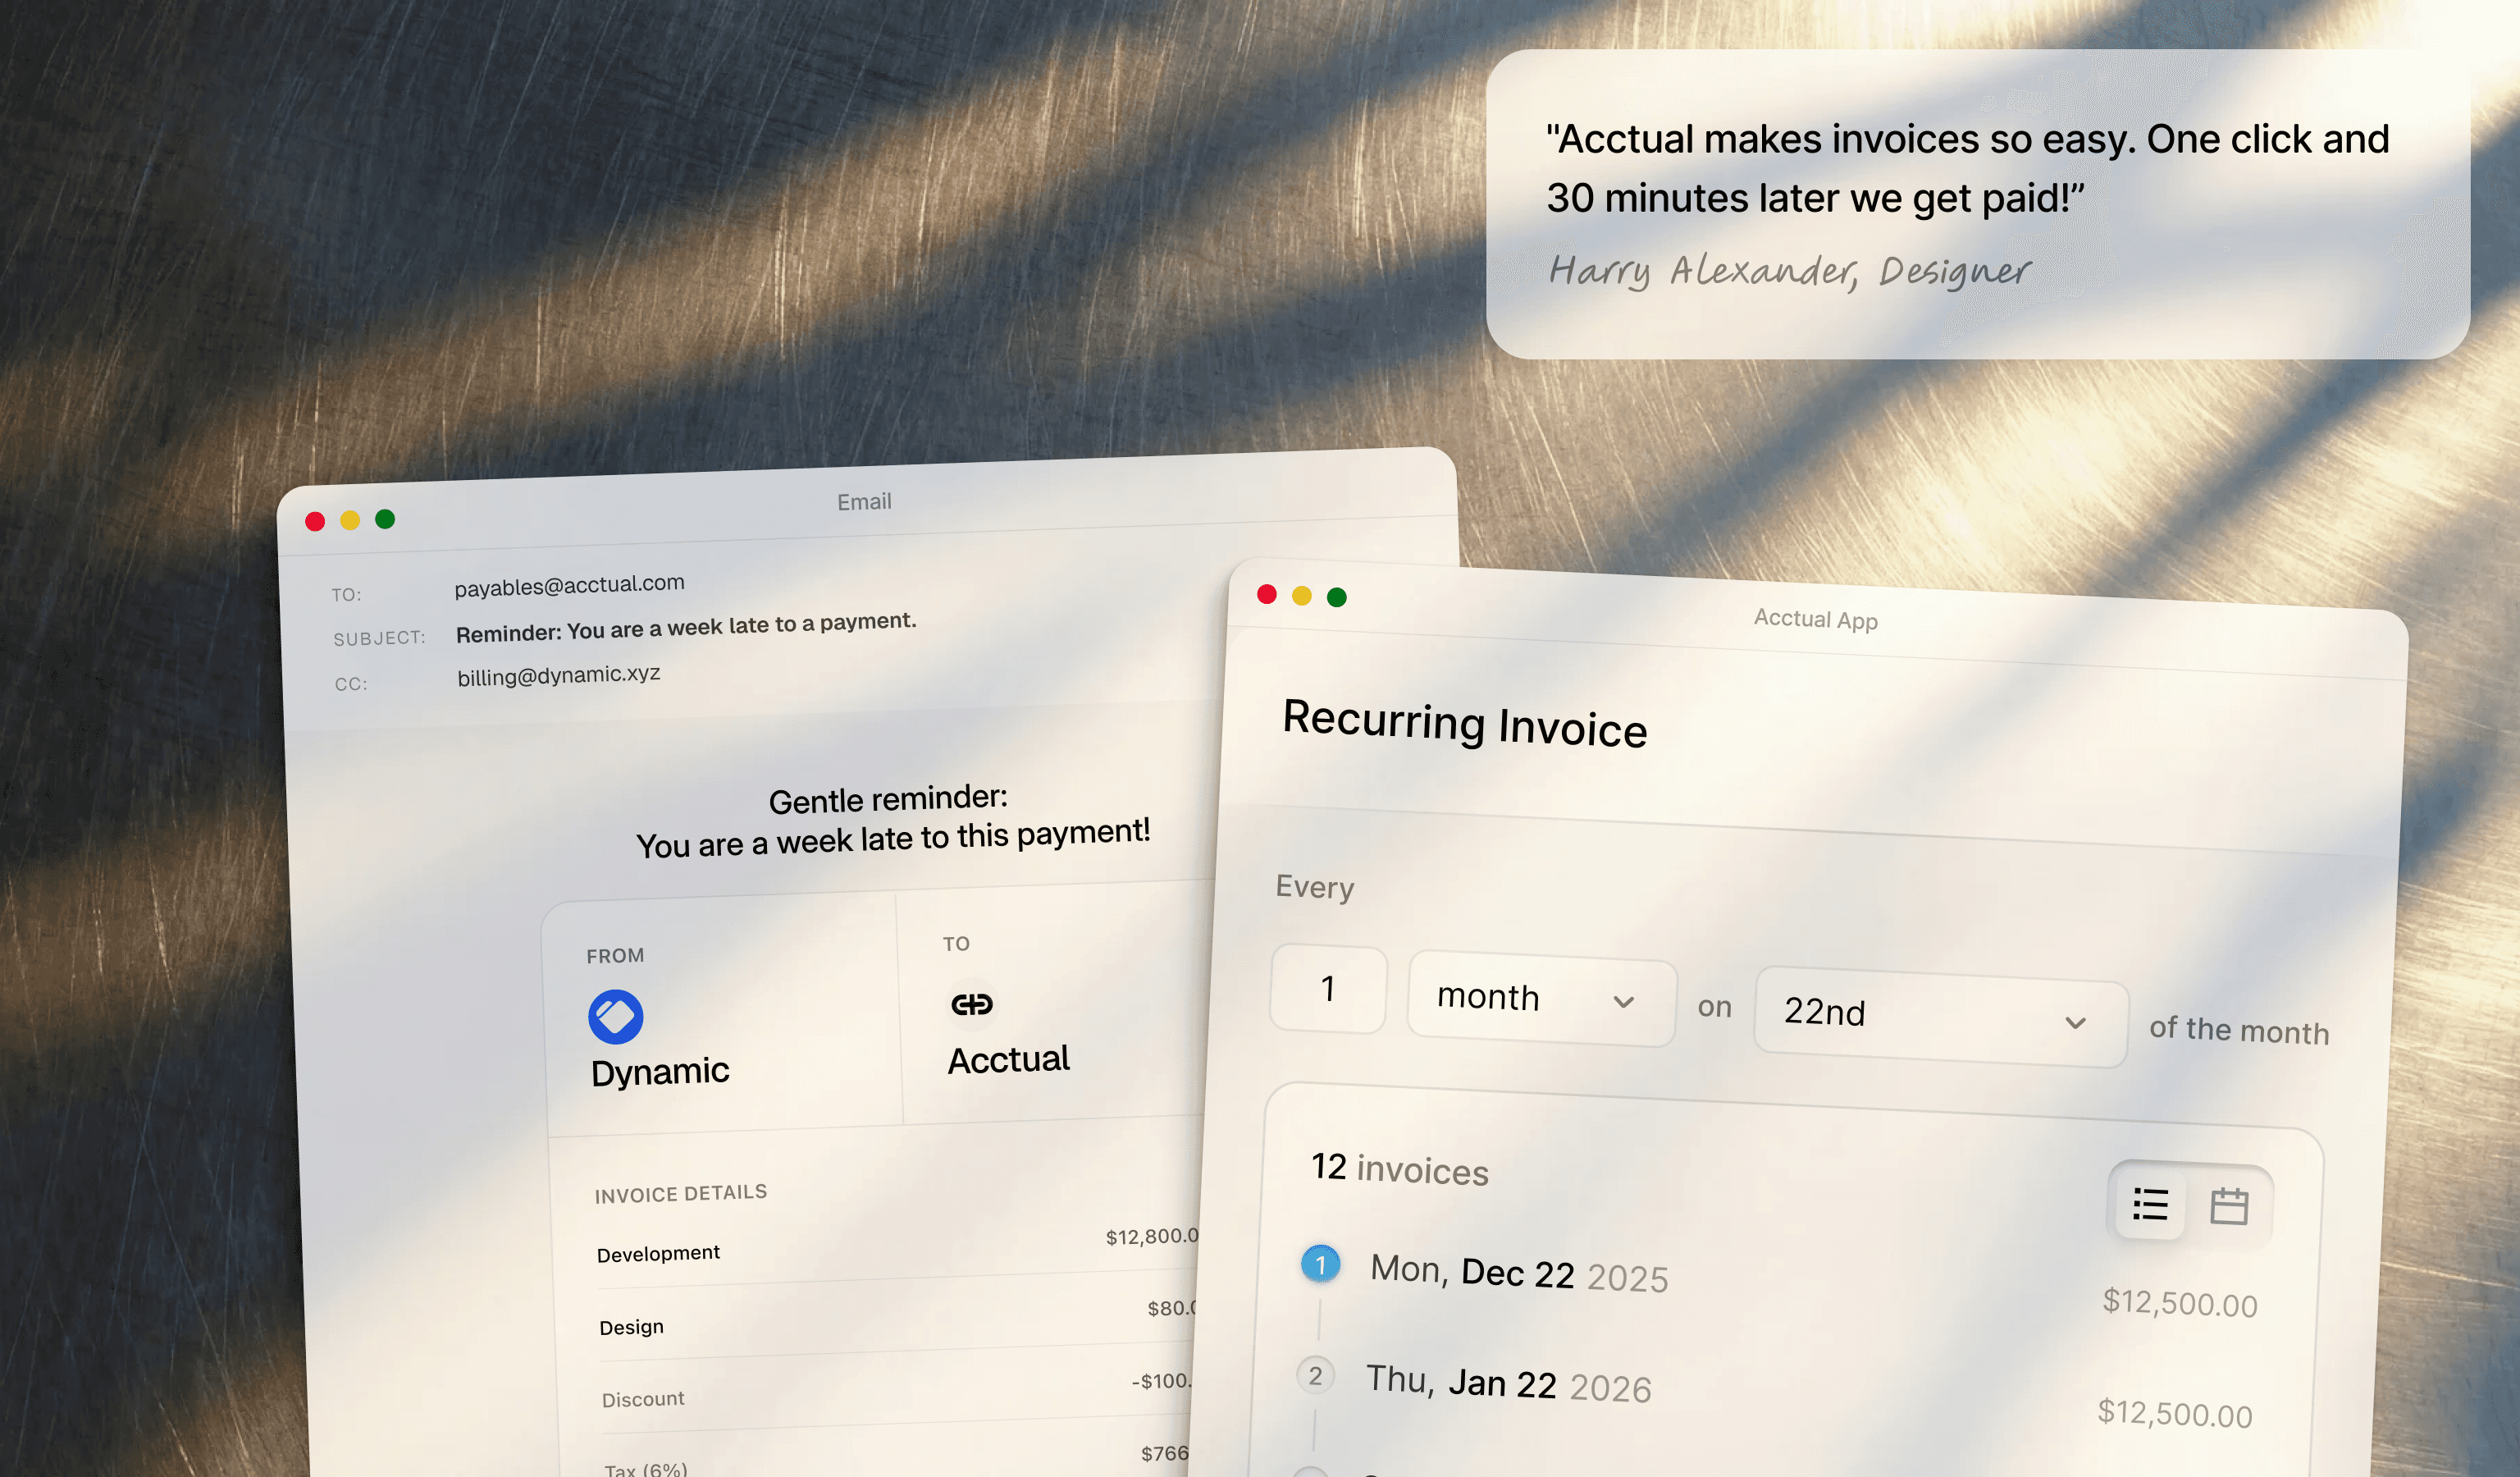The image size is (2520, 1477).
Task: Click the chevron in the 22nd selector
Action: pos(2076,1023)
